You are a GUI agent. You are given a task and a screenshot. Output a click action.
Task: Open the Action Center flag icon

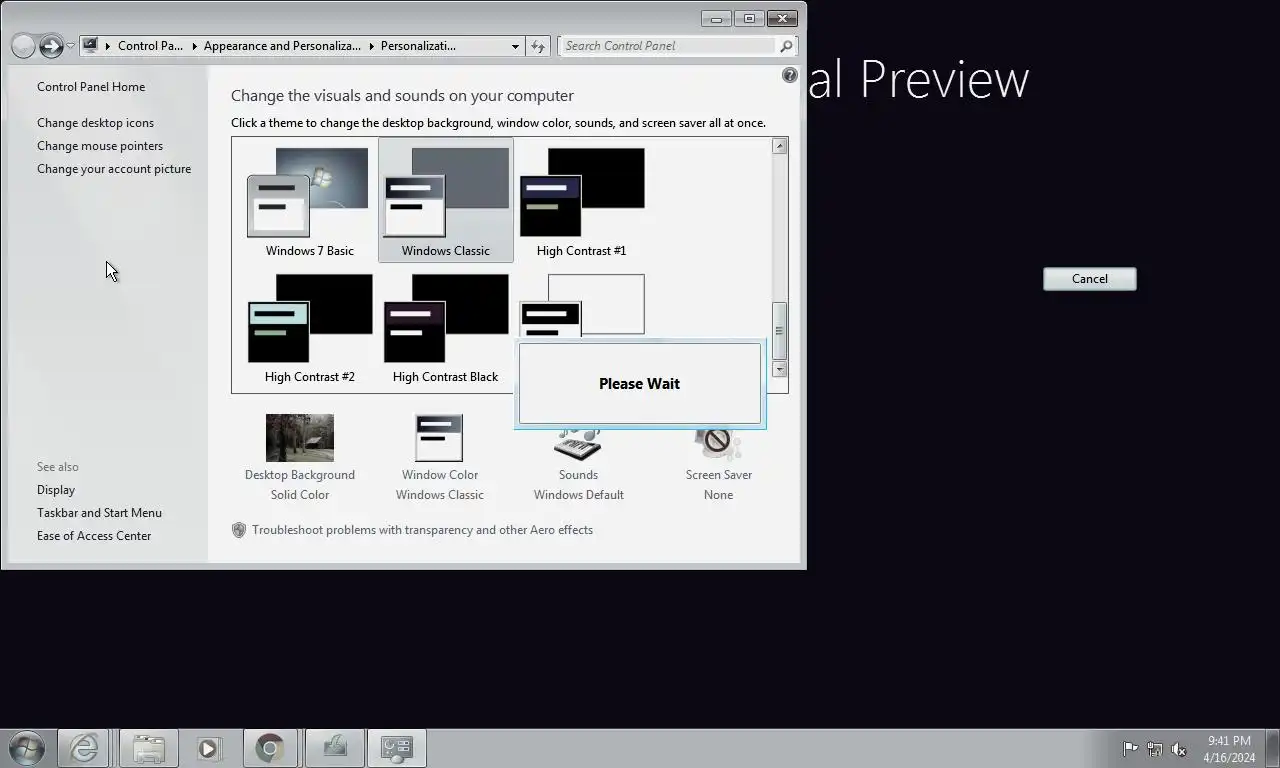[x=1130, y=748]
